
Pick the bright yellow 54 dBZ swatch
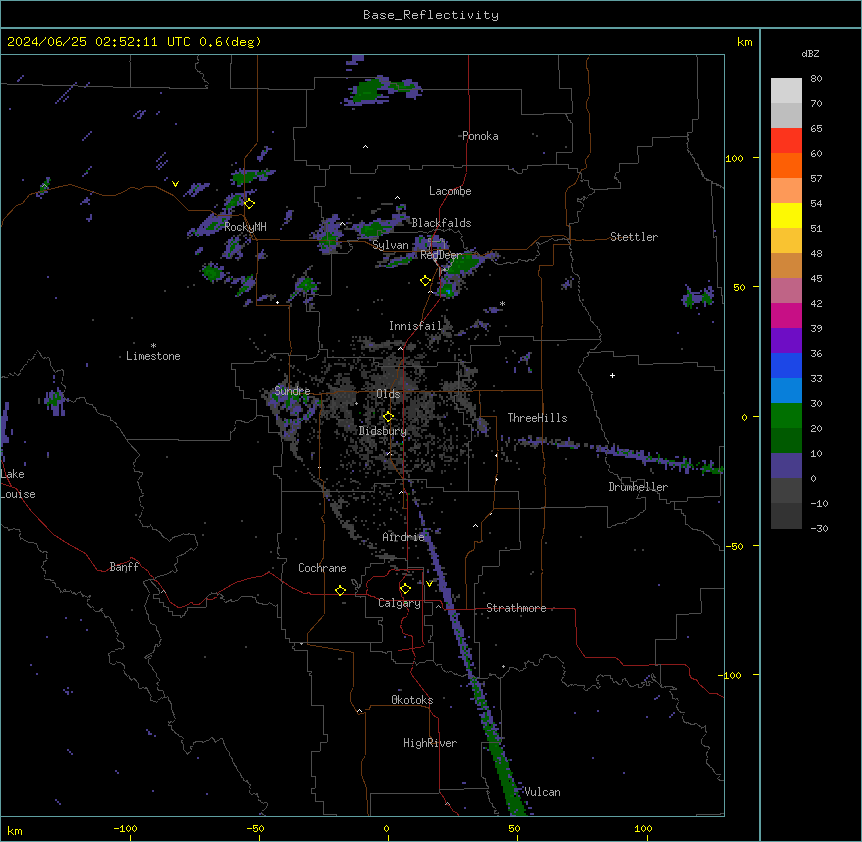tap(786, 215)
